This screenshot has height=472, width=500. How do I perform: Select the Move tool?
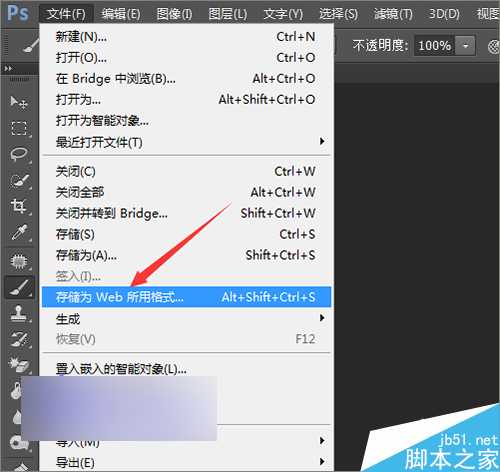click(18, 102)
